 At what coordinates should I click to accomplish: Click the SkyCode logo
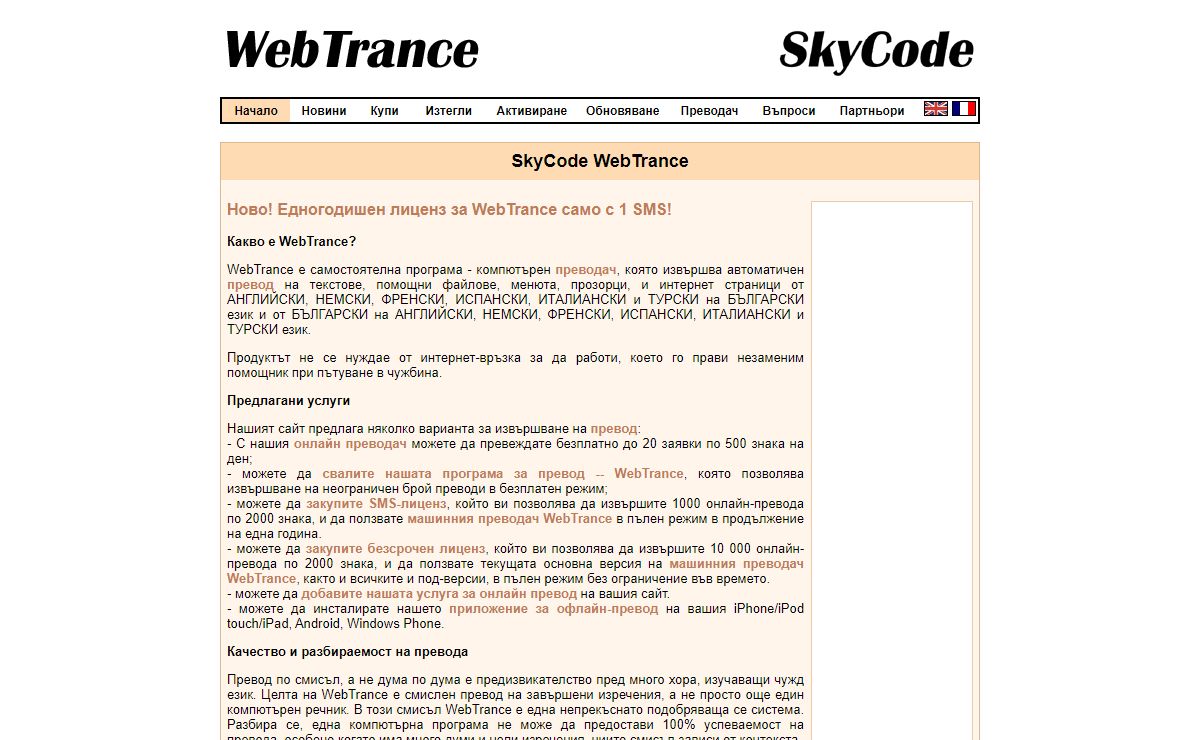(x=876, y=52)
